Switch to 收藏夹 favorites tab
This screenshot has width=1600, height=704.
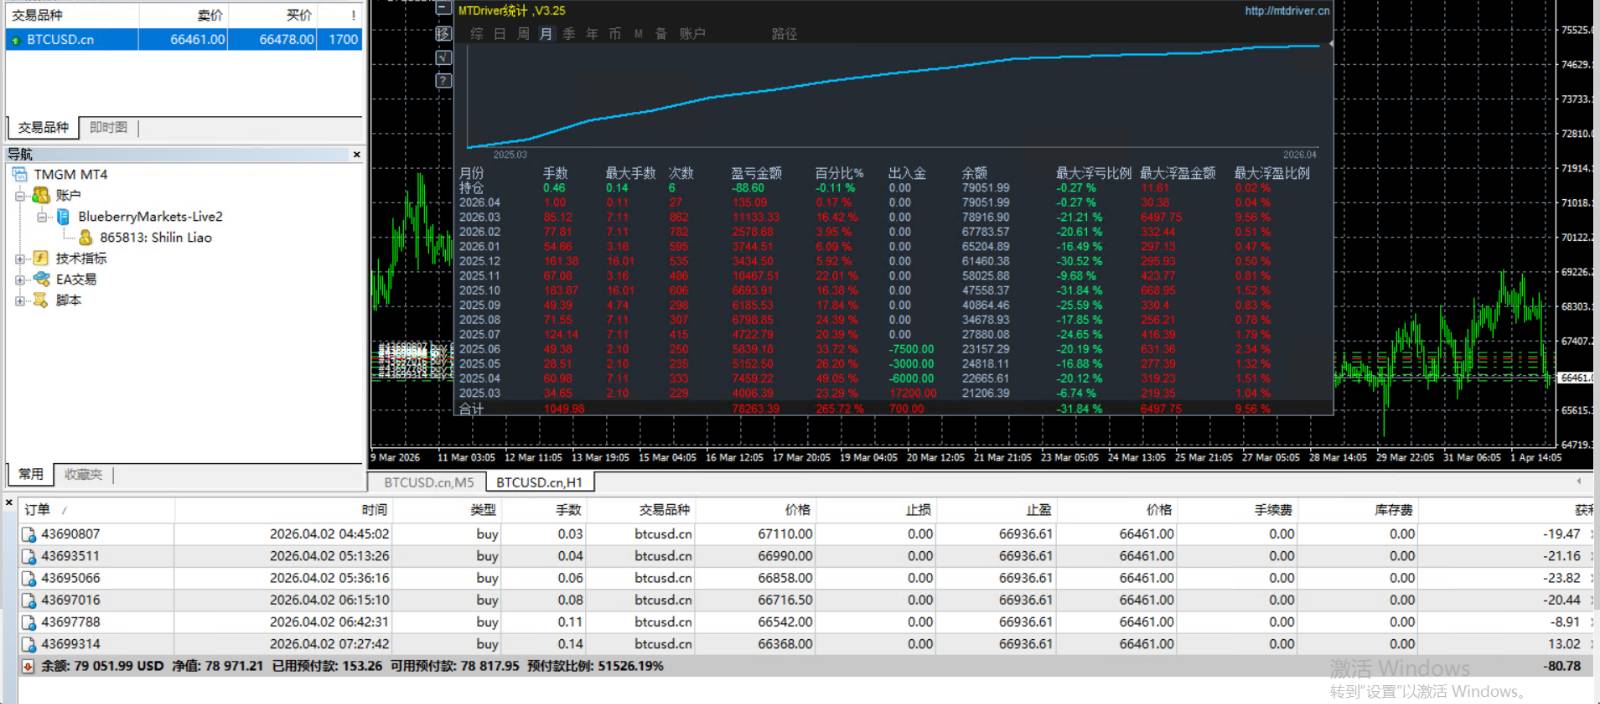pyautogui.click(x=83, y=475)
